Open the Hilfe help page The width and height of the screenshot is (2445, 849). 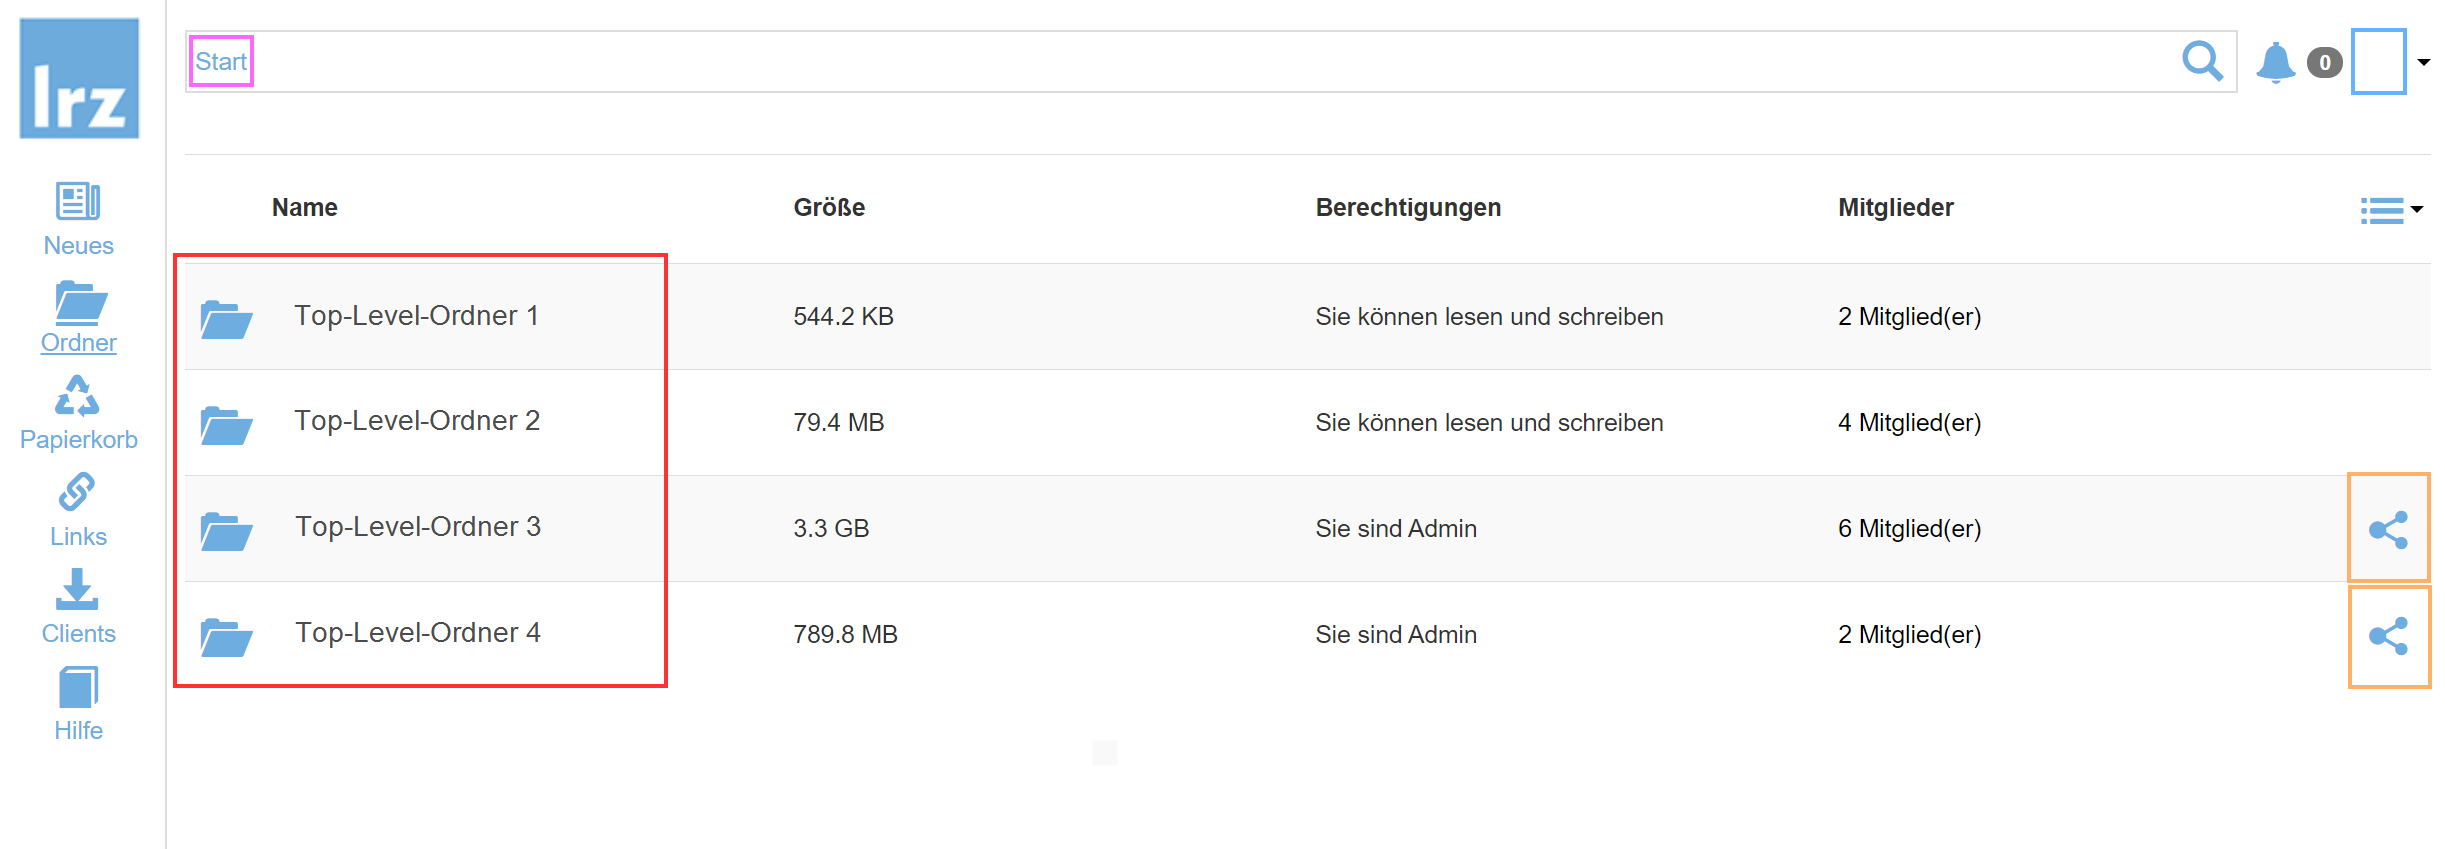[x=78, y=704]
